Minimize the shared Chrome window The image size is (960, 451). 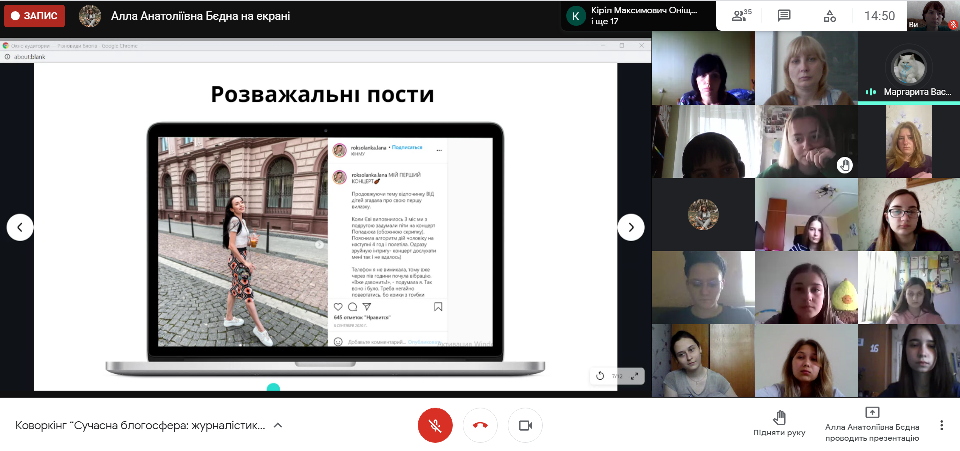coord(602,45)
